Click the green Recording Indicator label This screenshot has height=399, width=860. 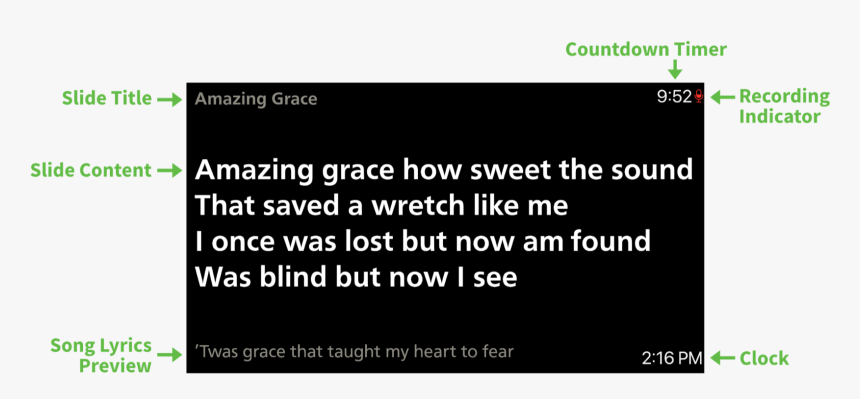pos(784,106)
